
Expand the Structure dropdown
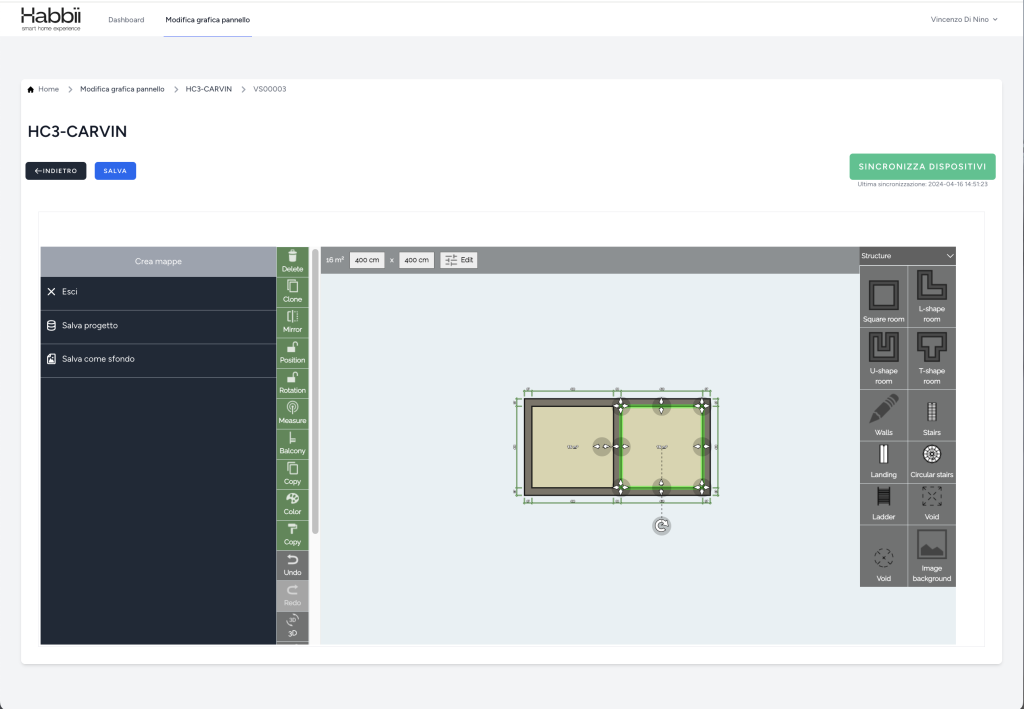point(907,256)
